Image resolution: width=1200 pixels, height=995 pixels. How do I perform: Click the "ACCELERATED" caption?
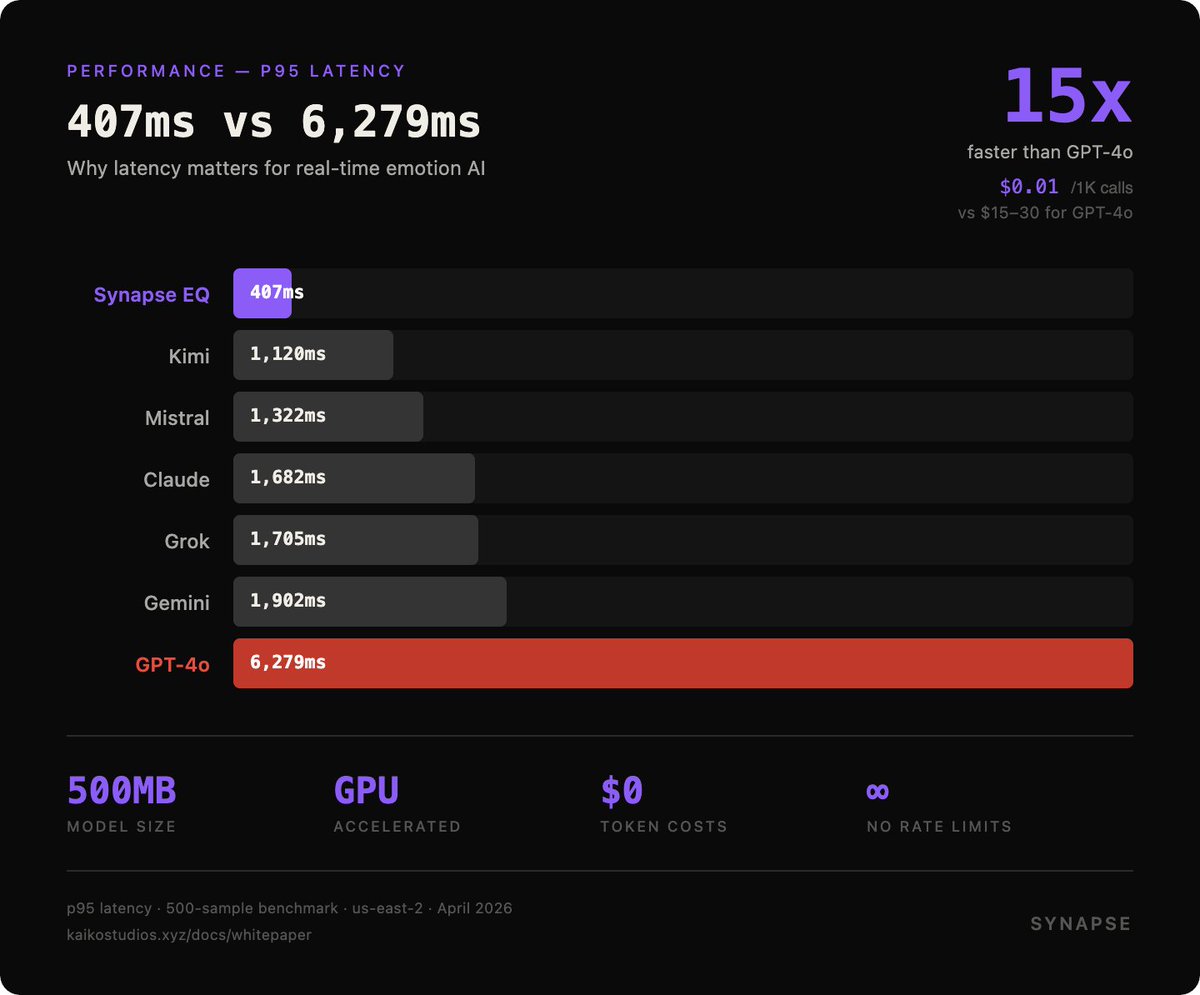[x=397, y=827]
